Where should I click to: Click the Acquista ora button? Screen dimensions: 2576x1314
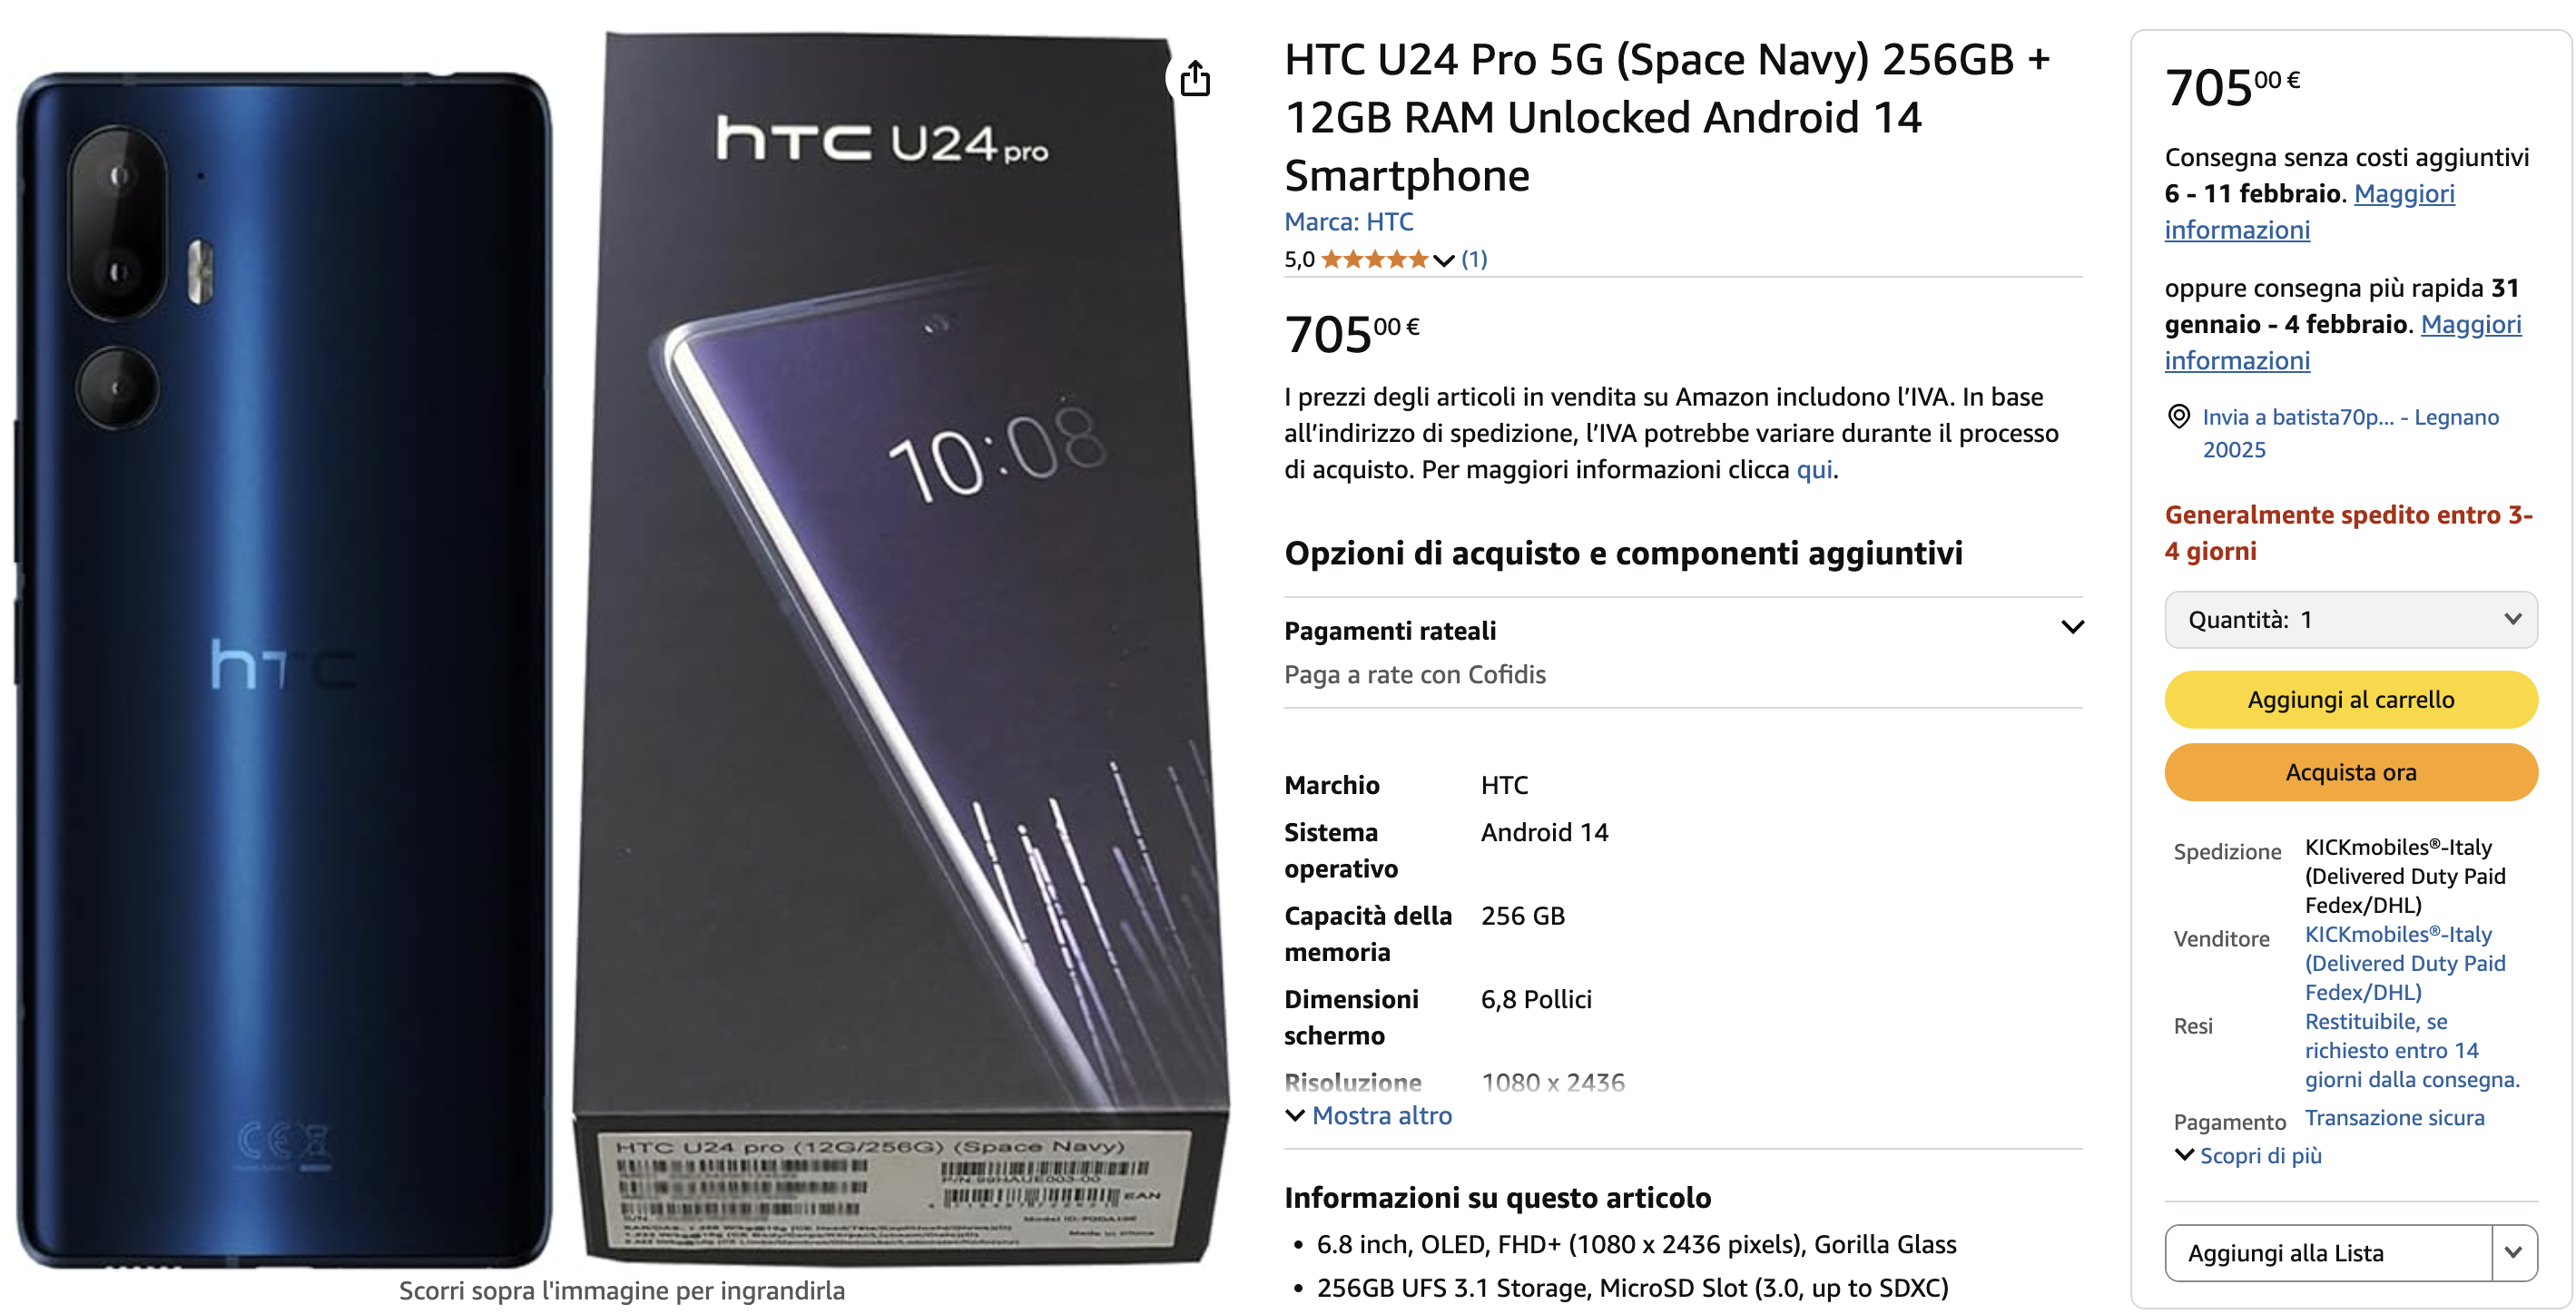pyautogui.click(x=2350, y=772)
